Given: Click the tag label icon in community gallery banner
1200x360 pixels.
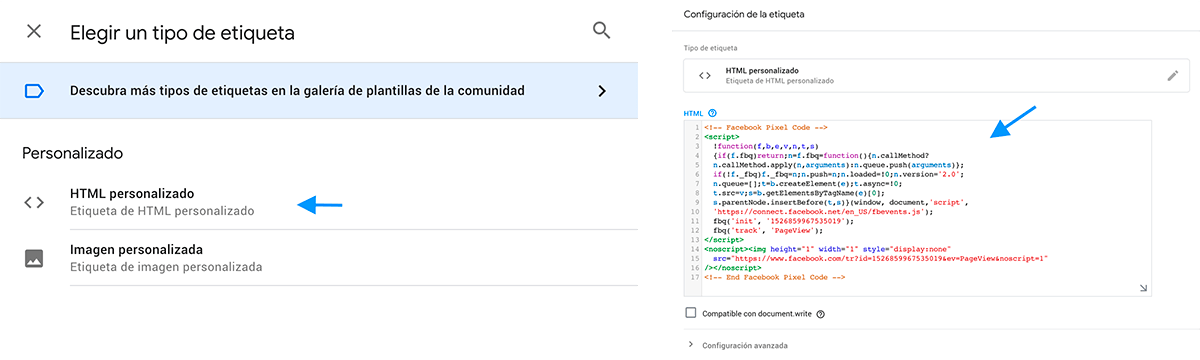Looking at the screenshot, I should tap(34, 91).
